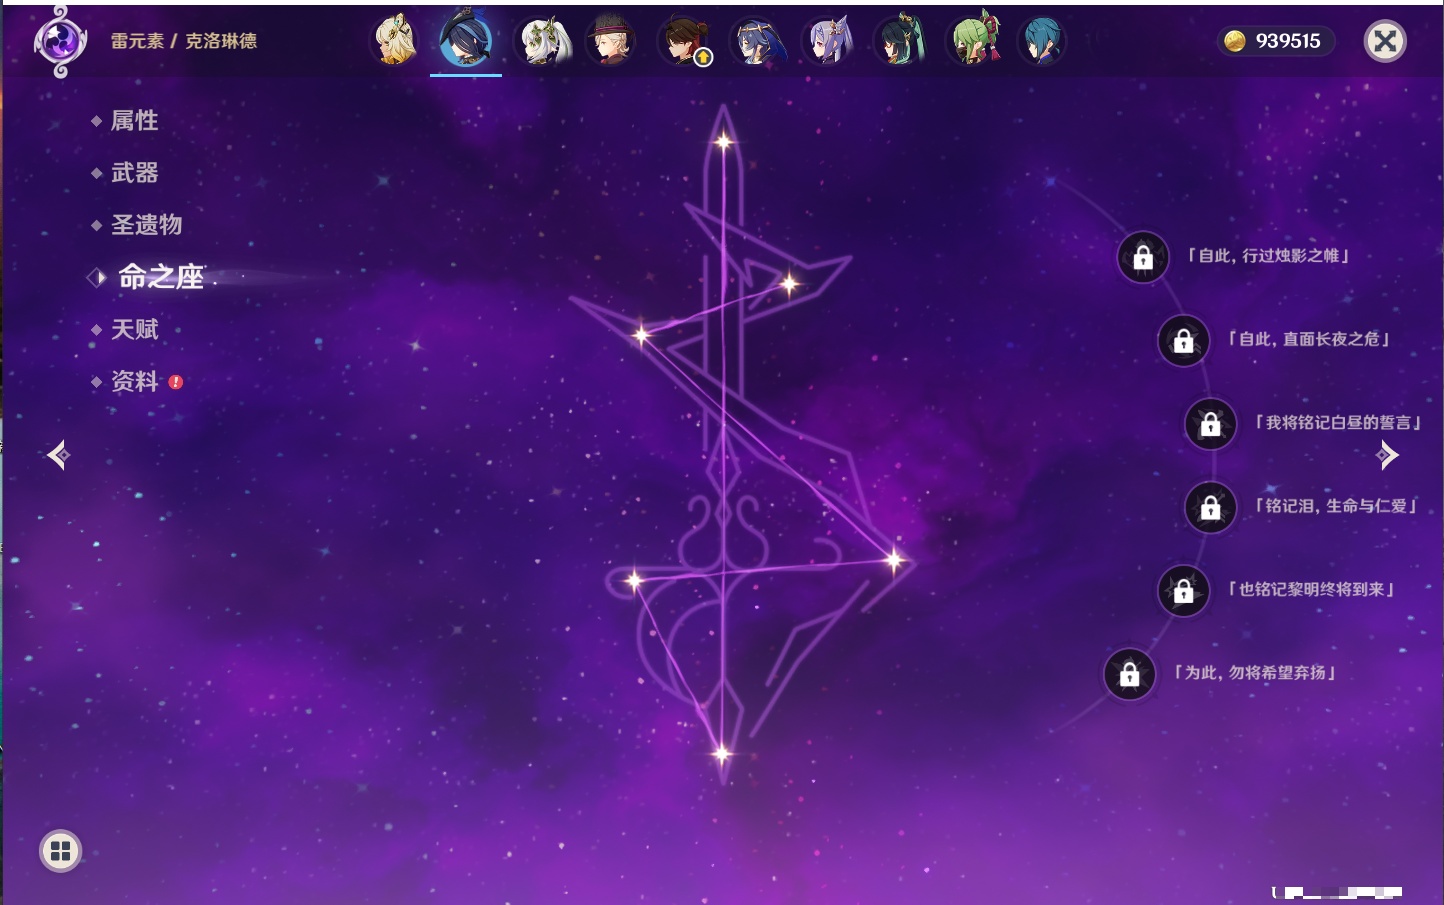1444x905 pixels.
Task: Go to previous character with left arrow
Action: 58,455
